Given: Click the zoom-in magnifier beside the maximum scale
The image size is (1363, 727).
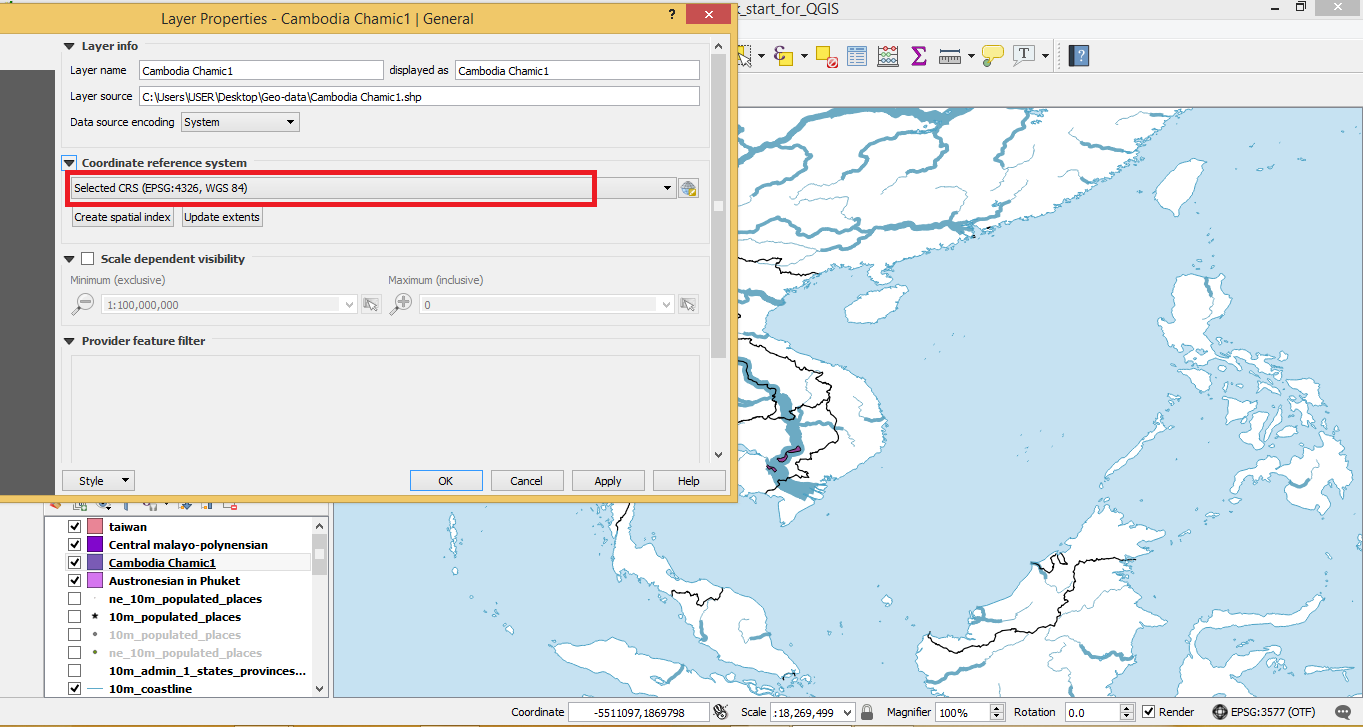Looking at the screenshot, I should (401, 304).
